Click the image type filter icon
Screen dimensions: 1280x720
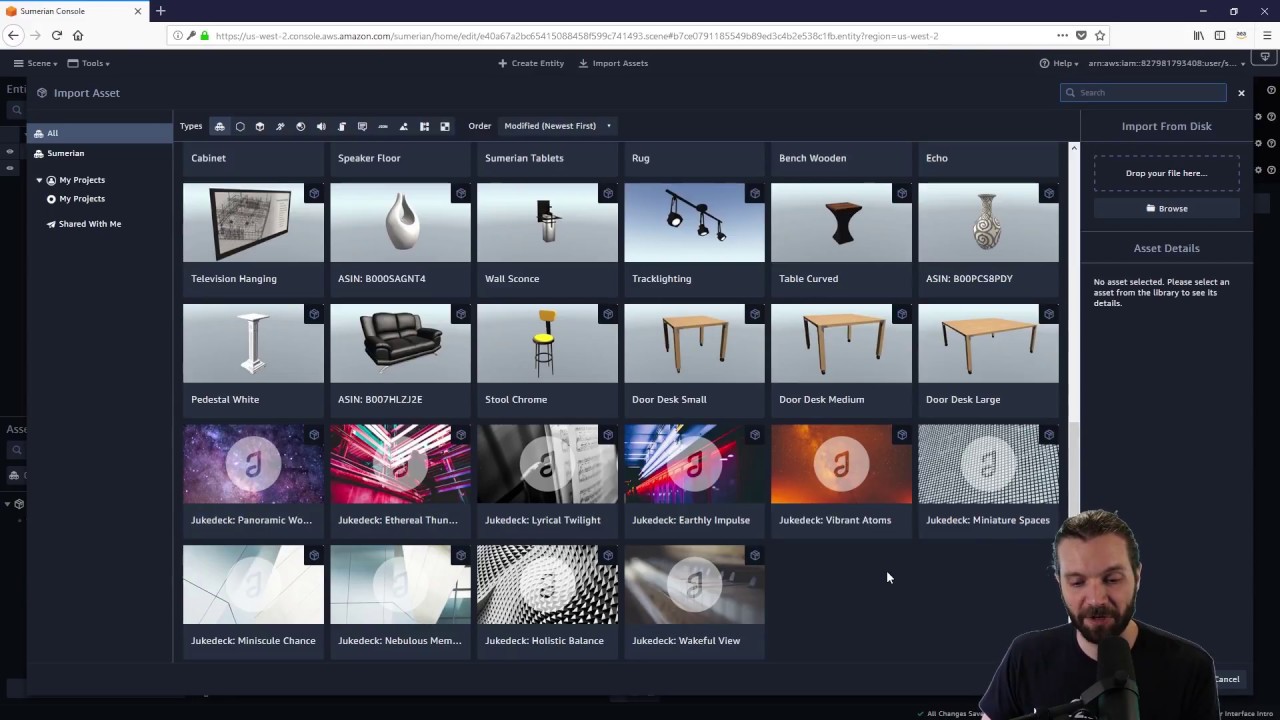pos(404,126)
